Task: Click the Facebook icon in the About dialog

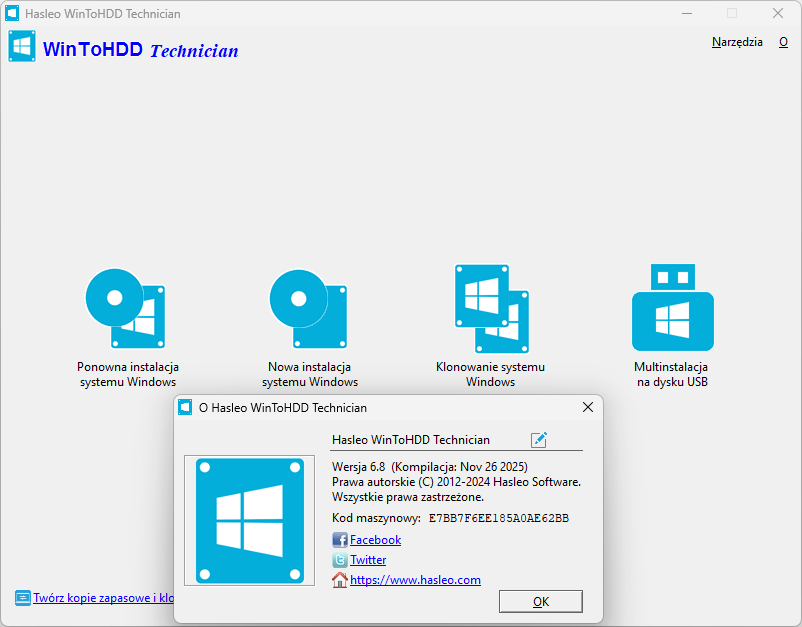Action: [340, 540]
